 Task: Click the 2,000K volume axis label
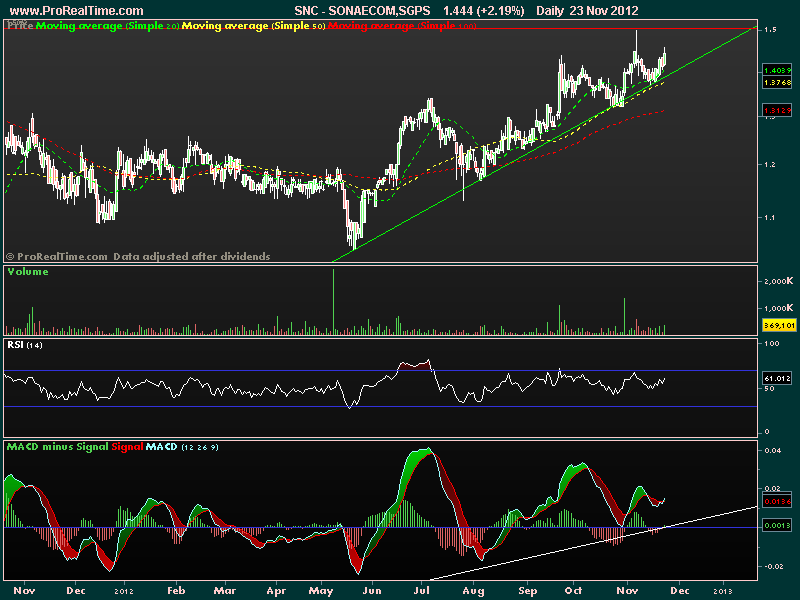point(779,281)
